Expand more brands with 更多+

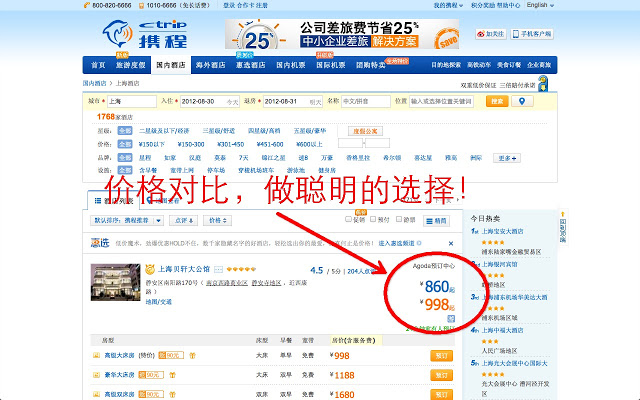pyautogui.click(x=507, y=158)
